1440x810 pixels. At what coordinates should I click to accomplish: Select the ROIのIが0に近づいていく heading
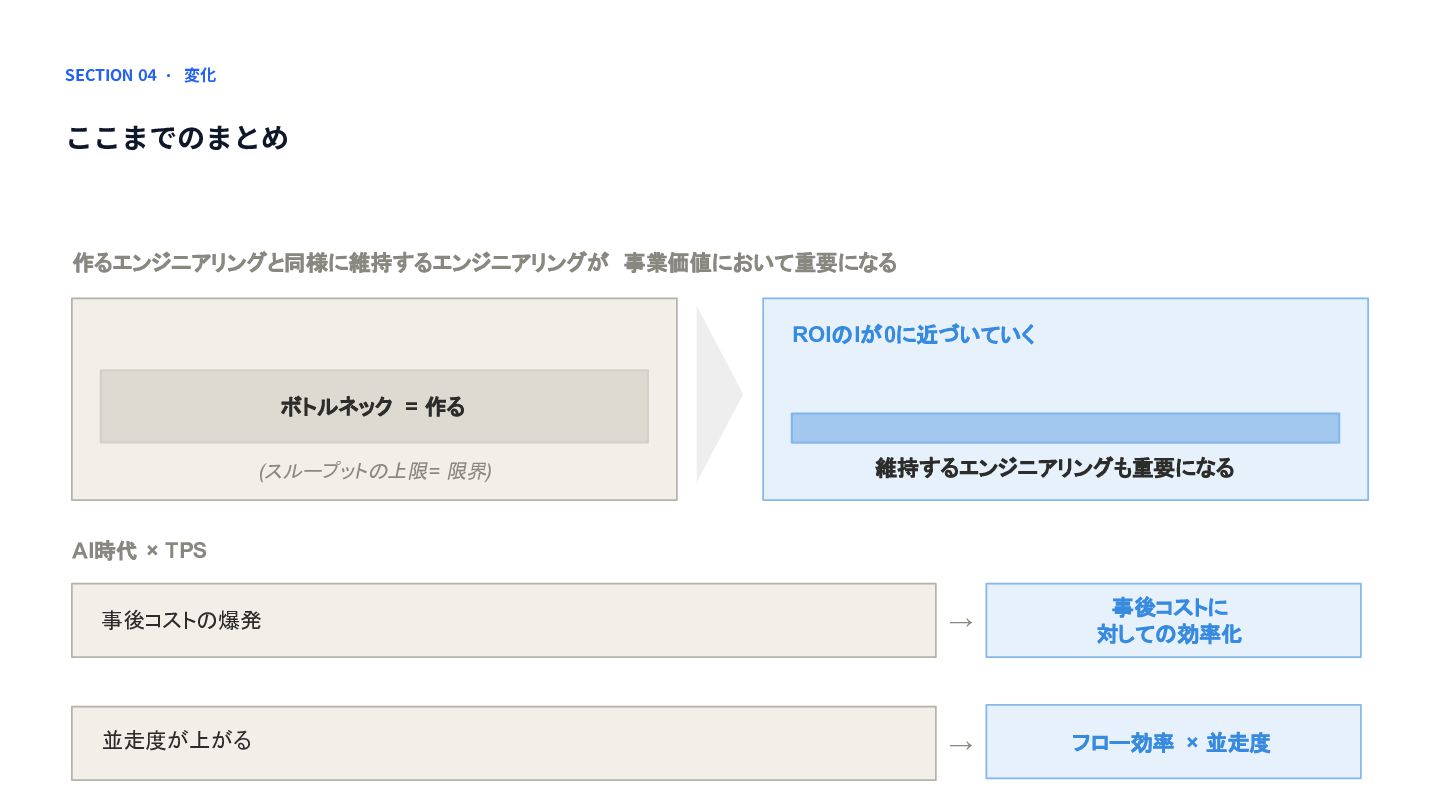(914, 335)
